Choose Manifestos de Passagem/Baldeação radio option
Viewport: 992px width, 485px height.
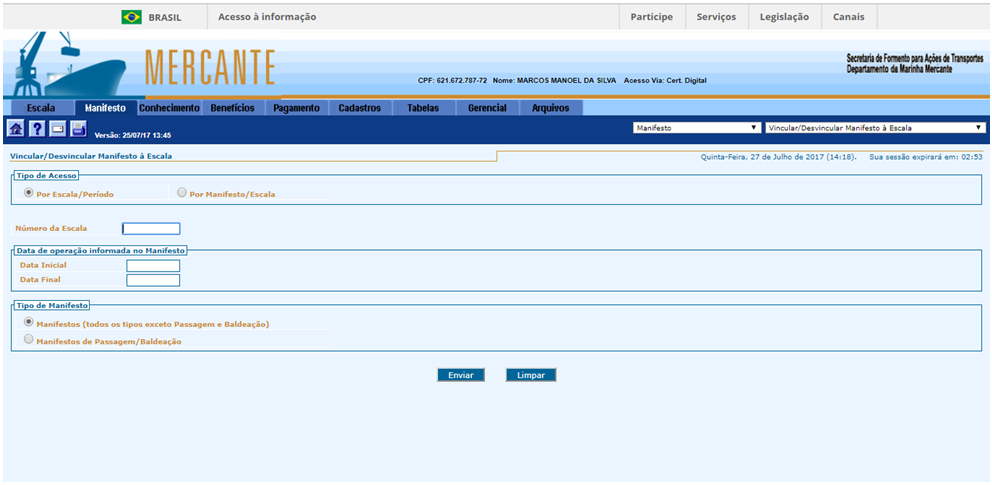coord(28,340)
